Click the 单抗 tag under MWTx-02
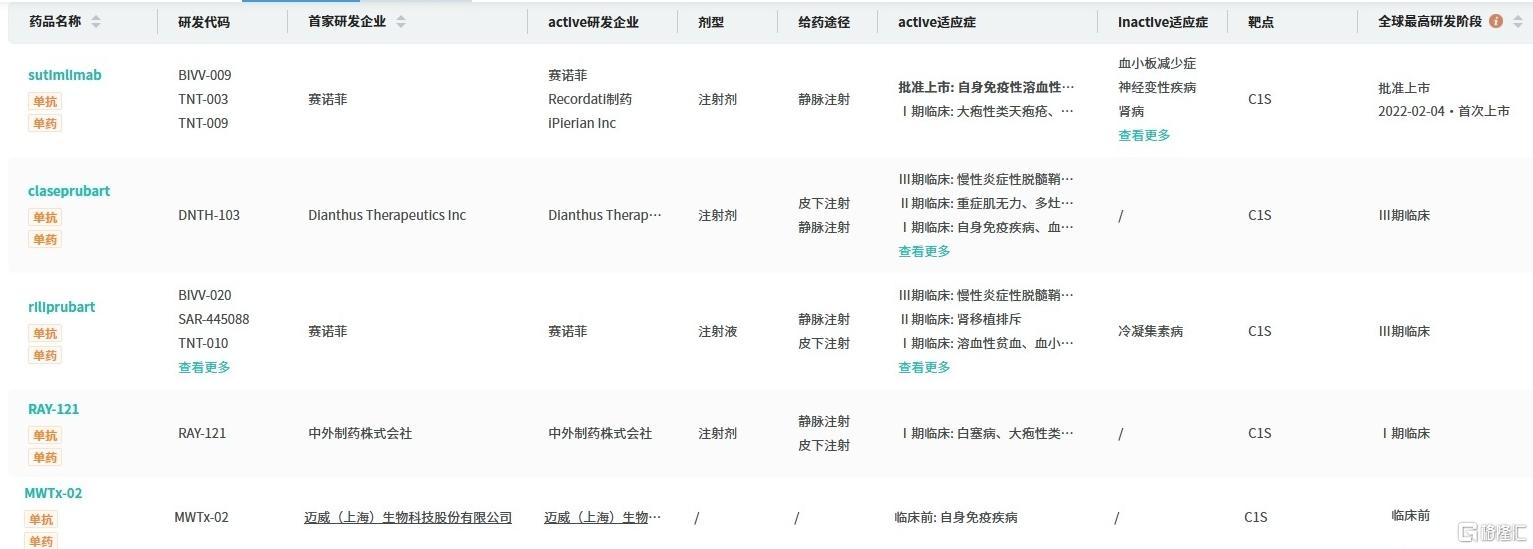 pyautogui.click(x=41, y=519)
